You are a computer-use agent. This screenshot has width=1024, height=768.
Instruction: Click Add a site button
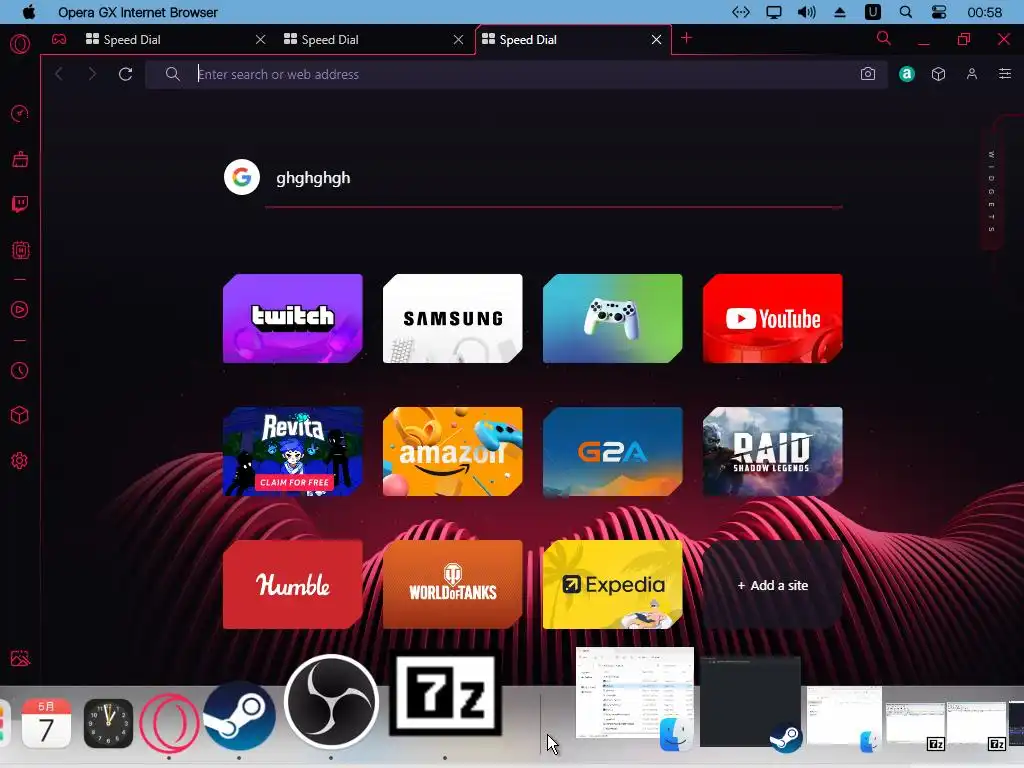click(x=773, y=585)
